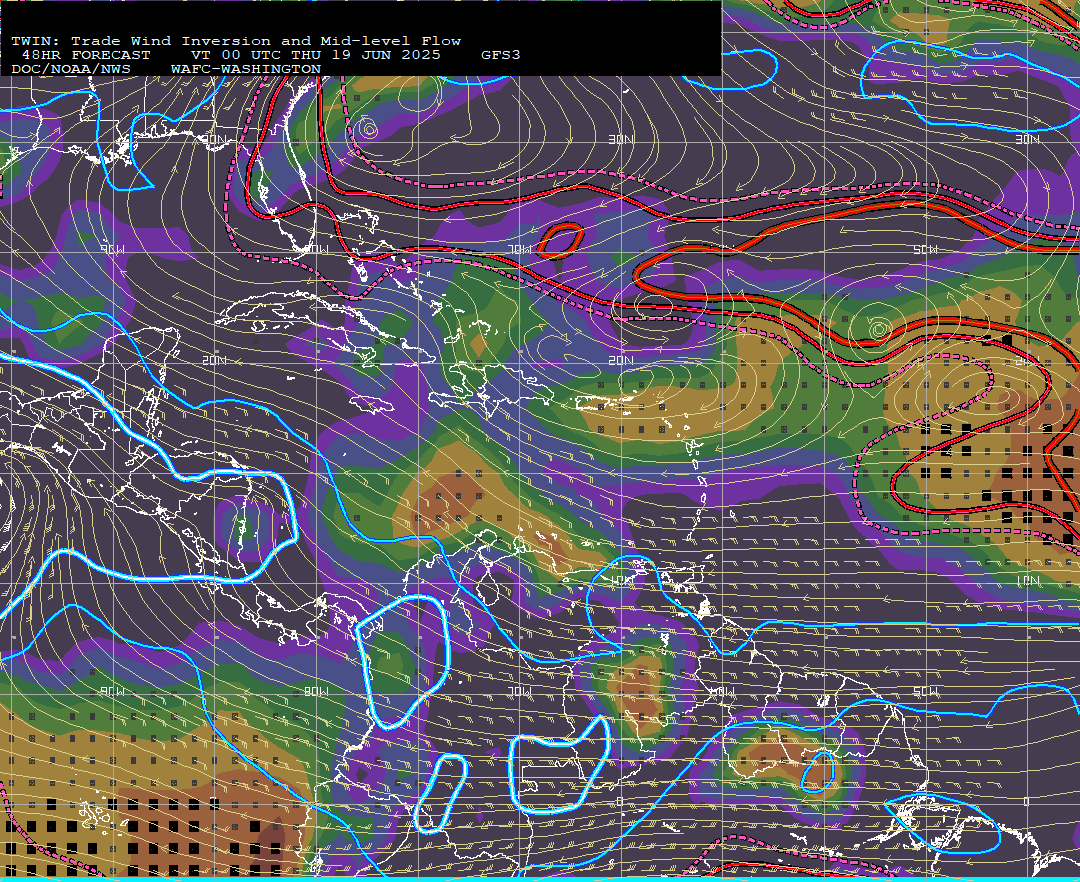This screenshot has height=882, width=1080.
Task: Click the title 'TWIN: Trade Wind Inversion and Mid-level Flow'
Action: (236, 41)
